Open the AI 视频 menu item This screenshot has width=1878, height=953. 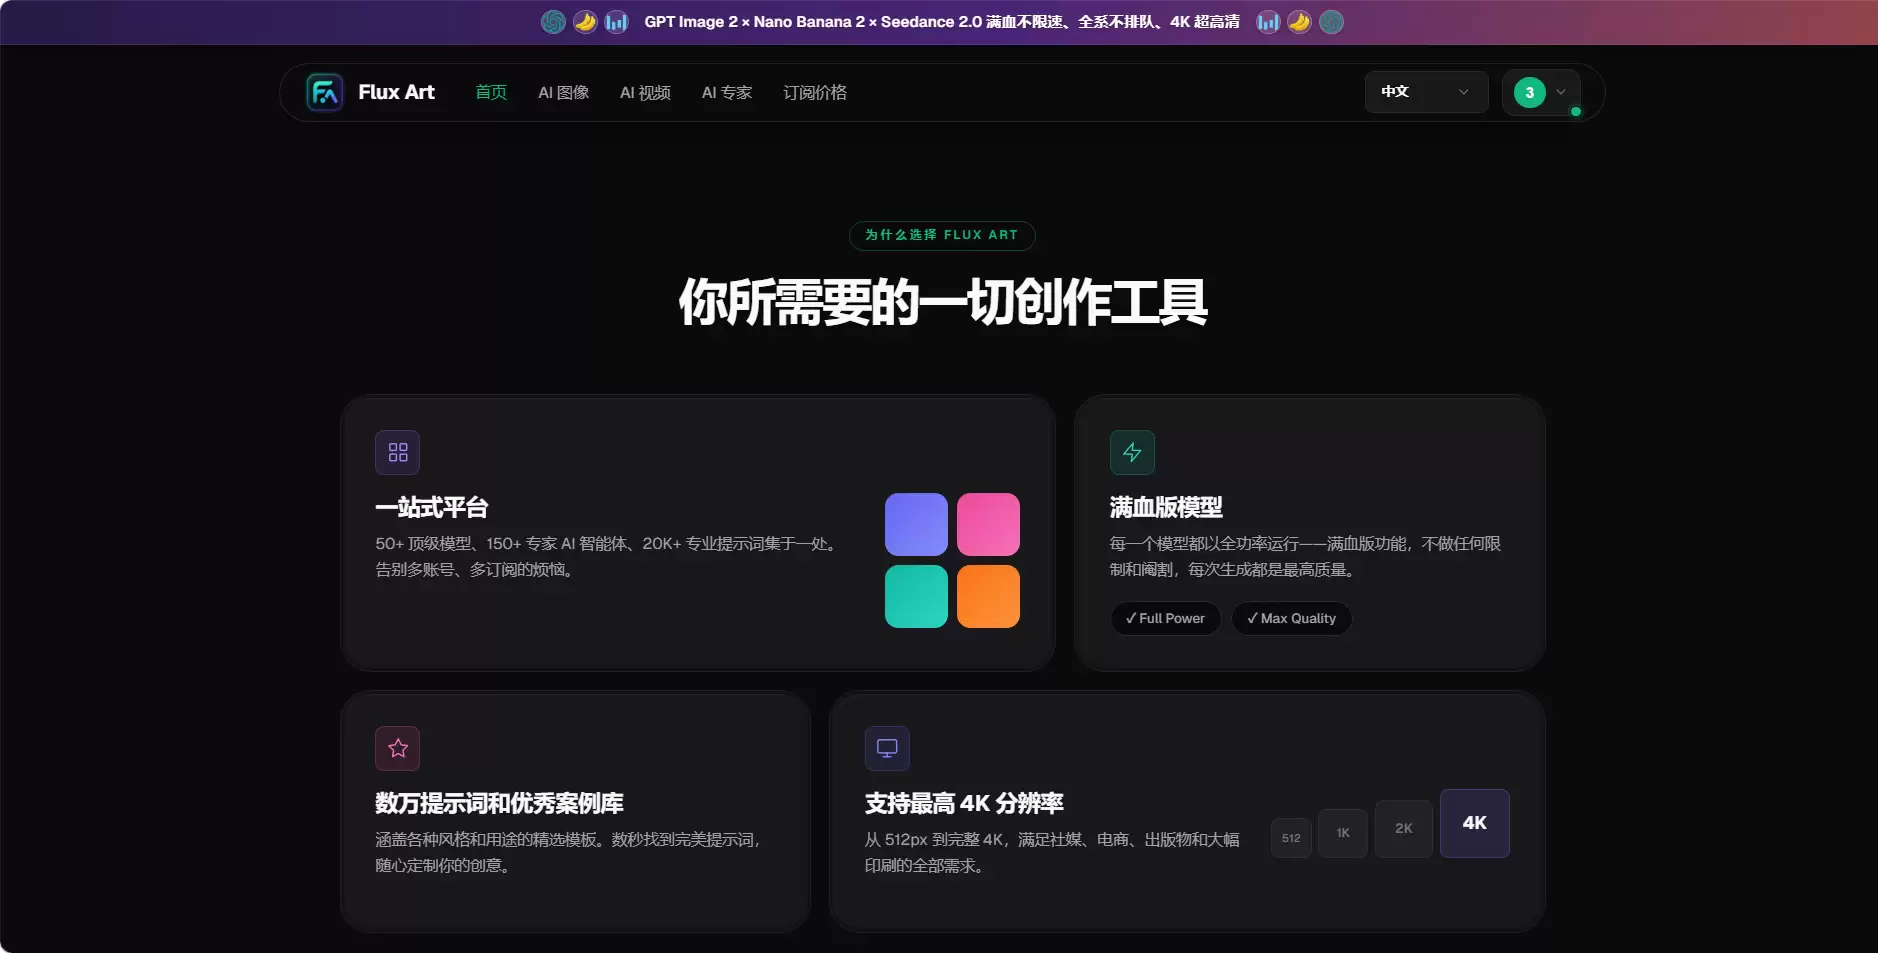[x=645, y=92]
